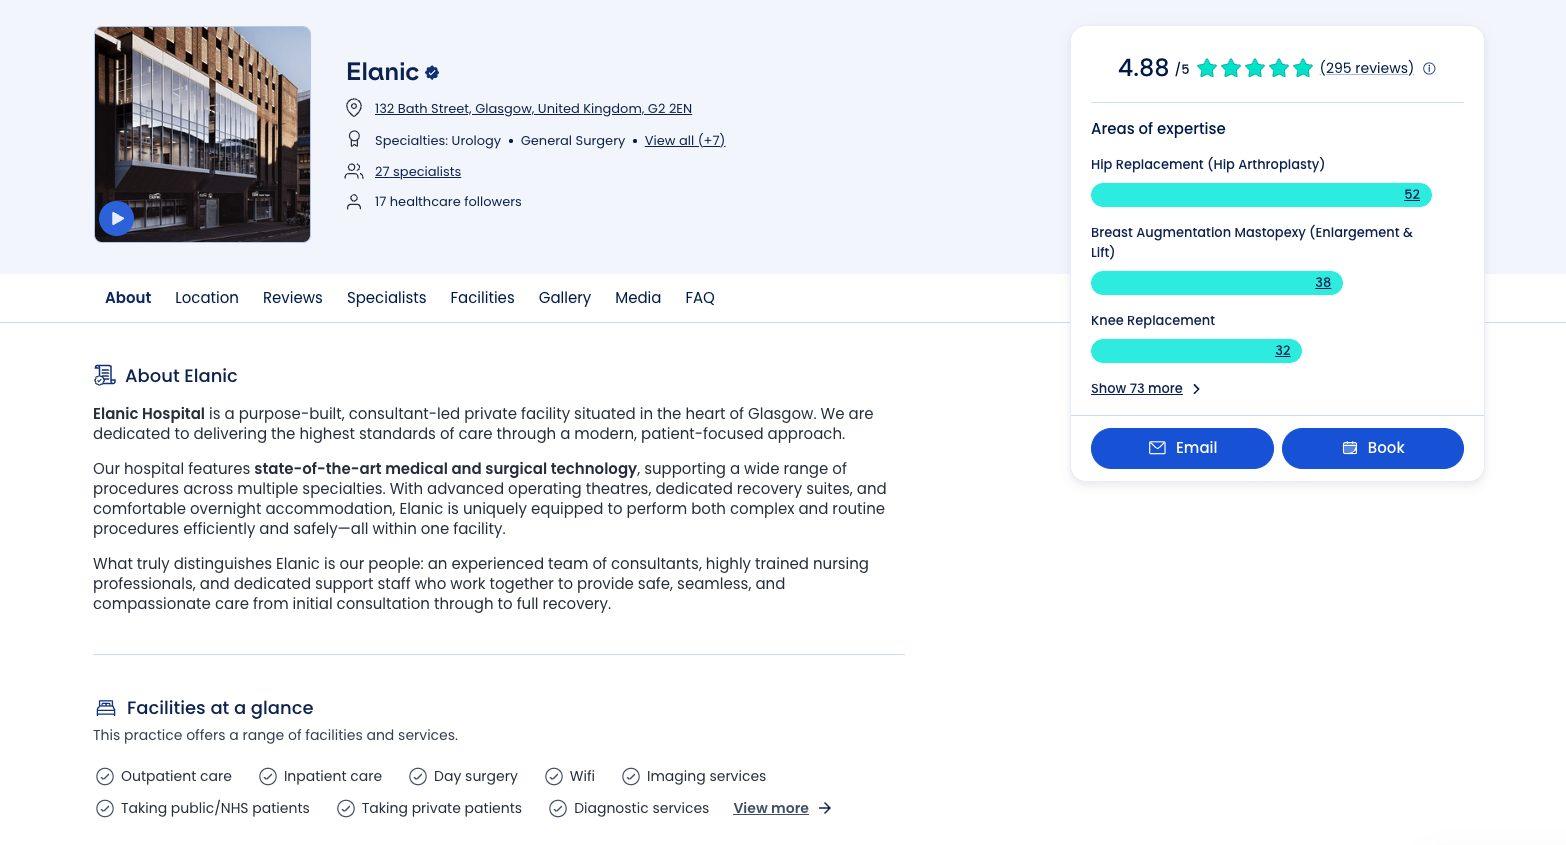Click the 'Areas of expertise' heading

pos(1158,129)
